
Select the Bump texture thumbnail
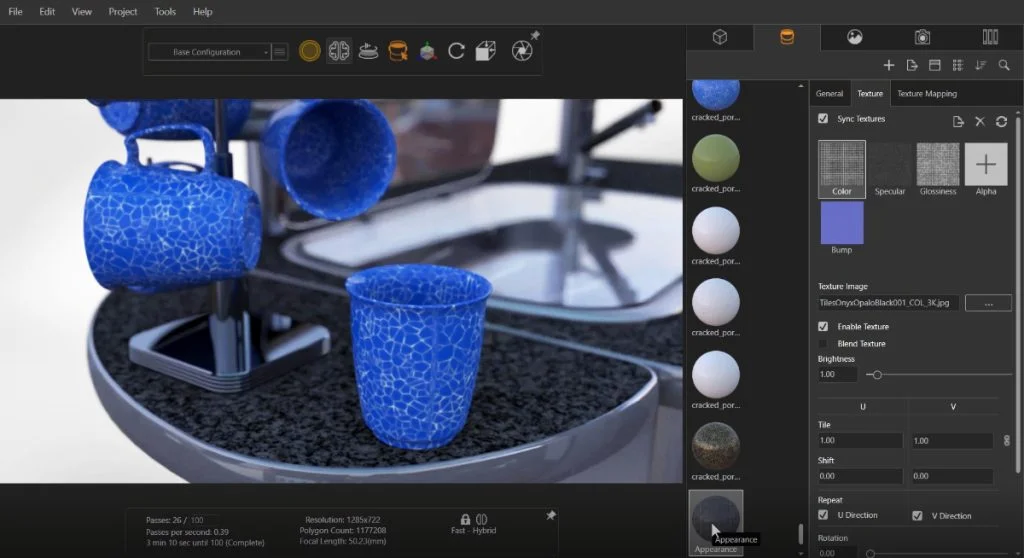point(841,223)
